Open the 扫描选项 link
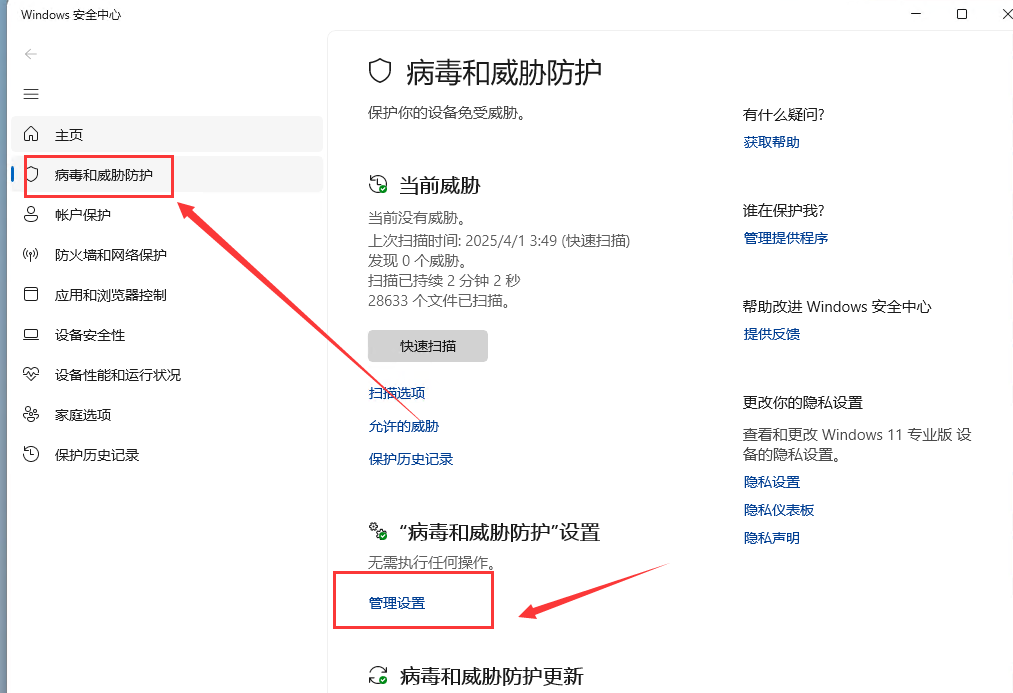The height and width of the screenshot is (693, 1013). tap(397, 393)
